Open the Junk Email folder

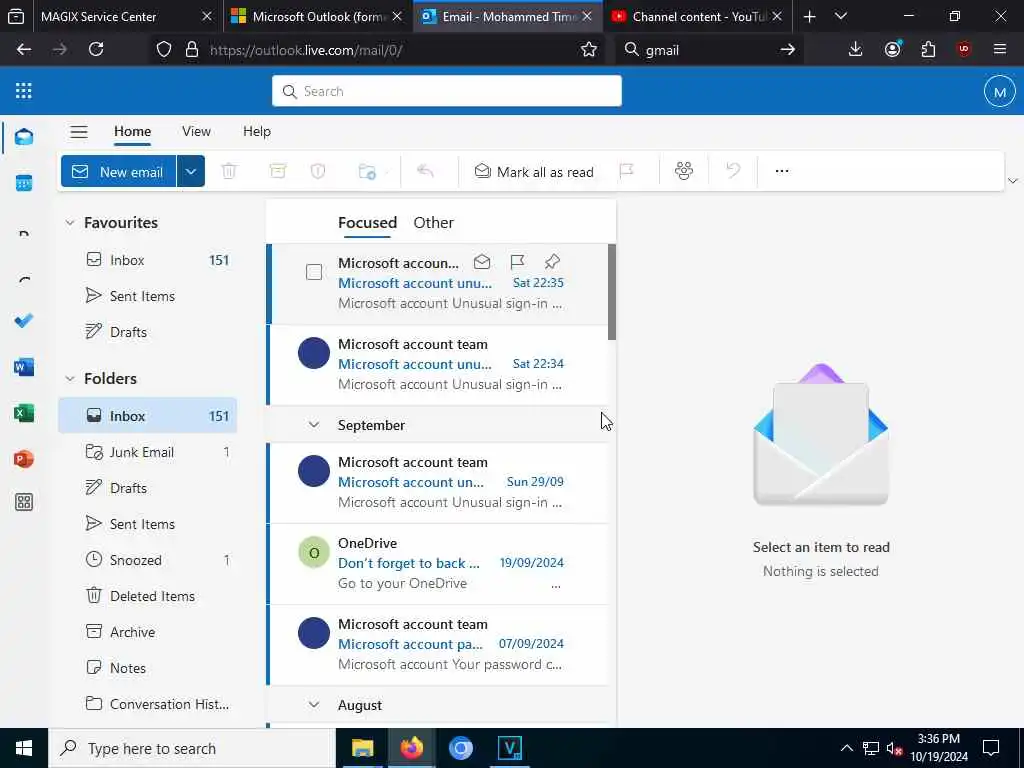[148, 453]
